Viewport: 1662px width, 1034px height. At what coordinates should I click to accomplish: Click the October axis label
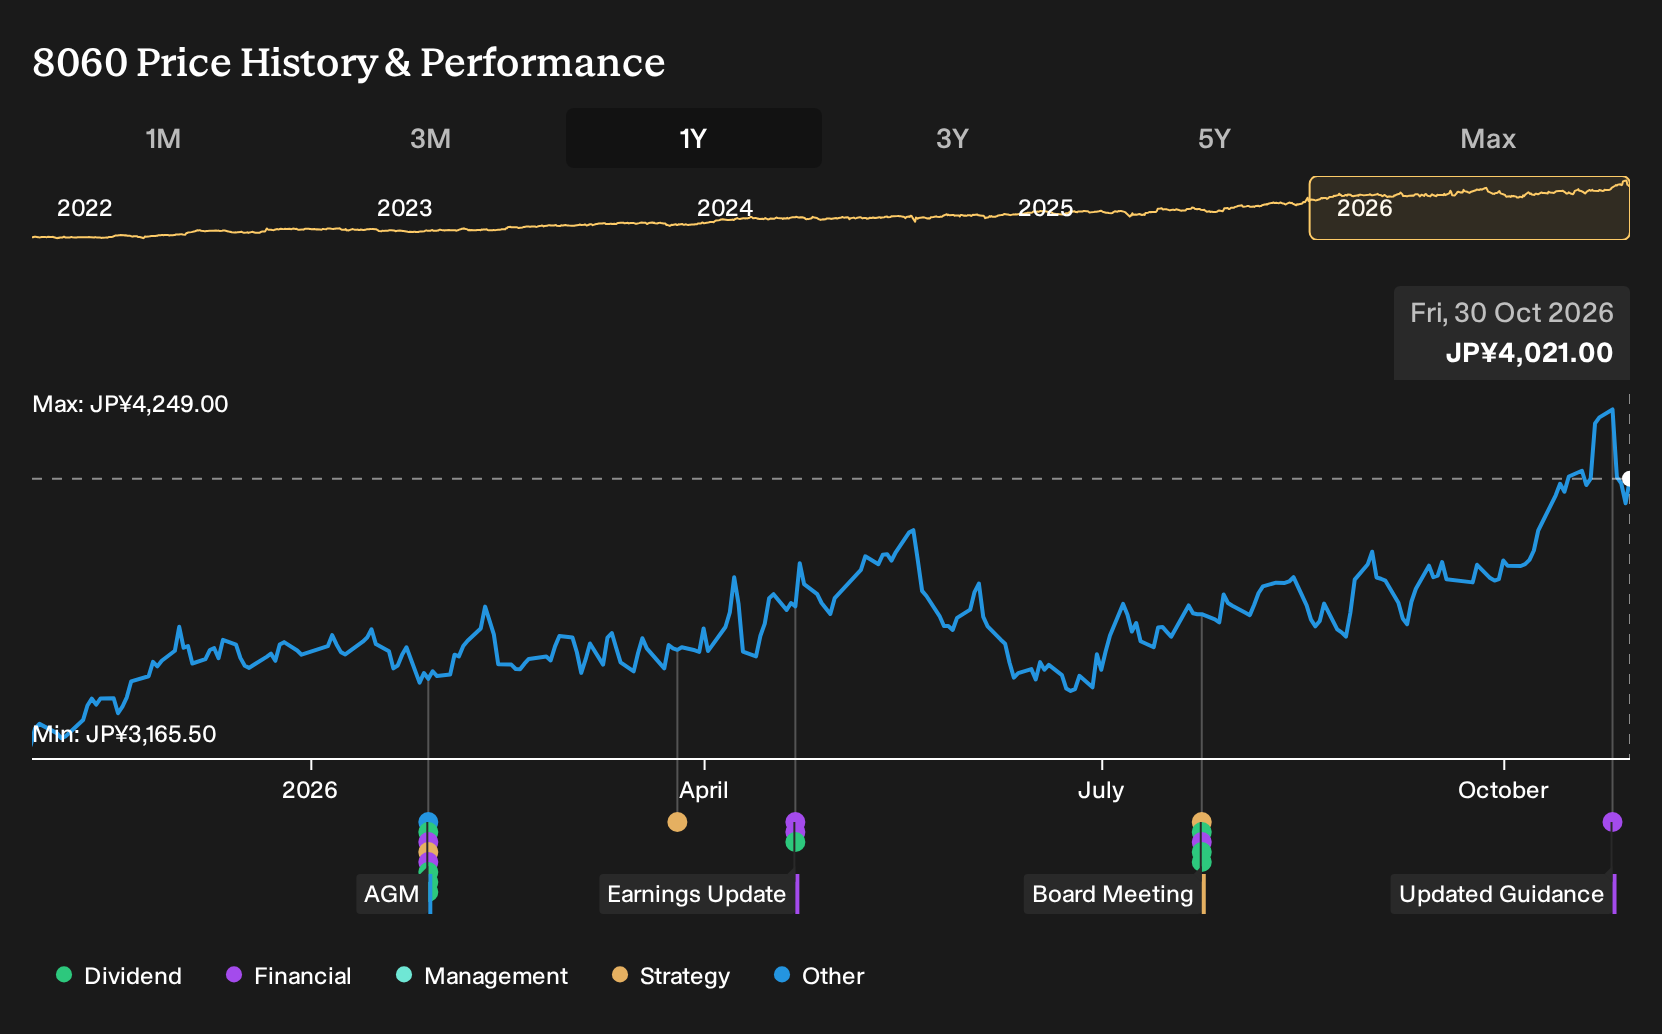(1503, 790)
